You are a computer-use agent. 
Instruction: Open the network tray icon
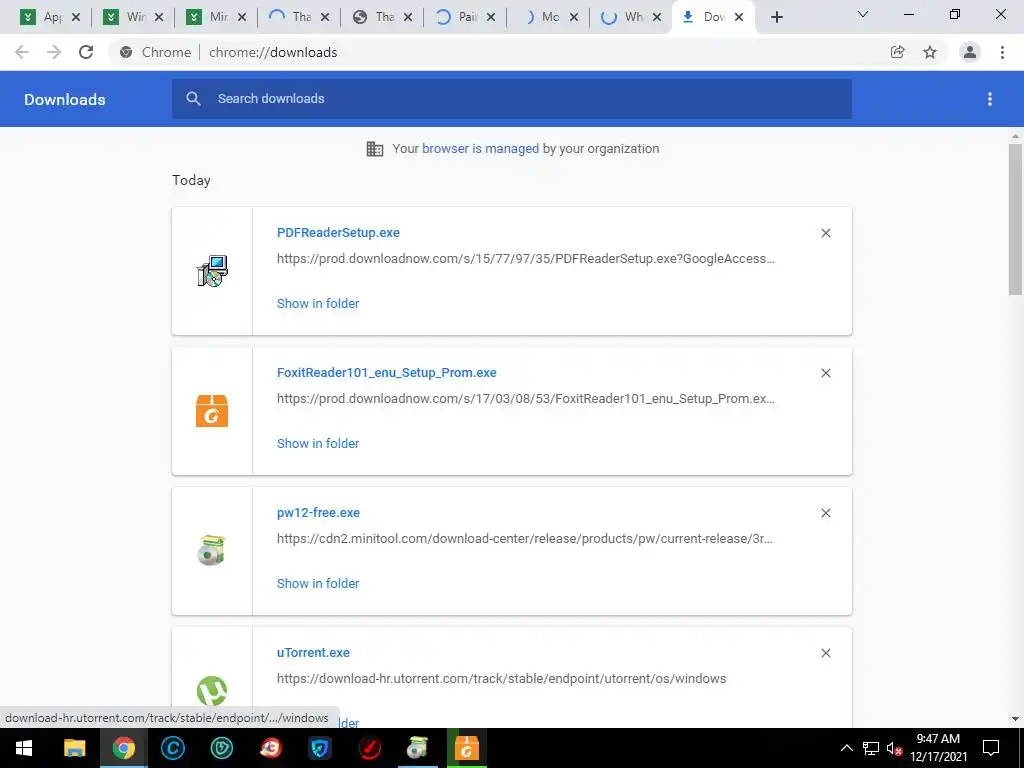point(871,748)
